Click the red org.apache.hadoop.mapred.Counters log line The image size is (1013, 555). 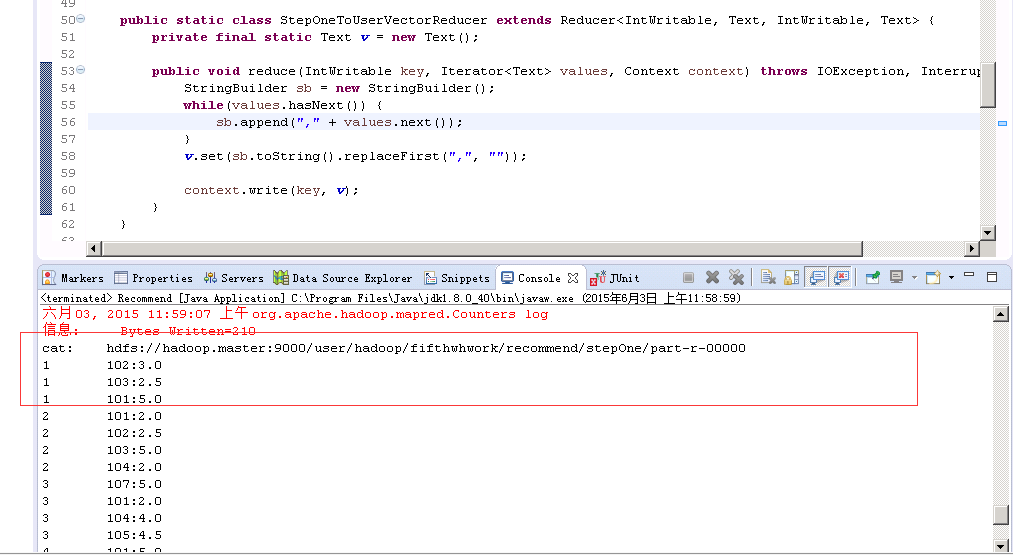(295, 315)
